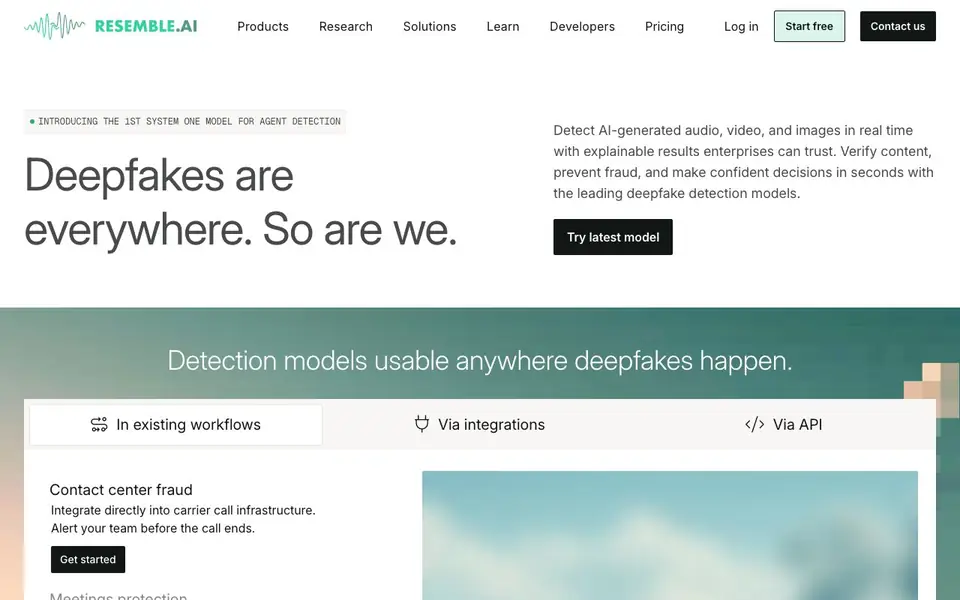The width and height of the screenshot is (960, 600).
Task: Click the workflow icon beside 'In existing workflows'
Action: (99, 424)
